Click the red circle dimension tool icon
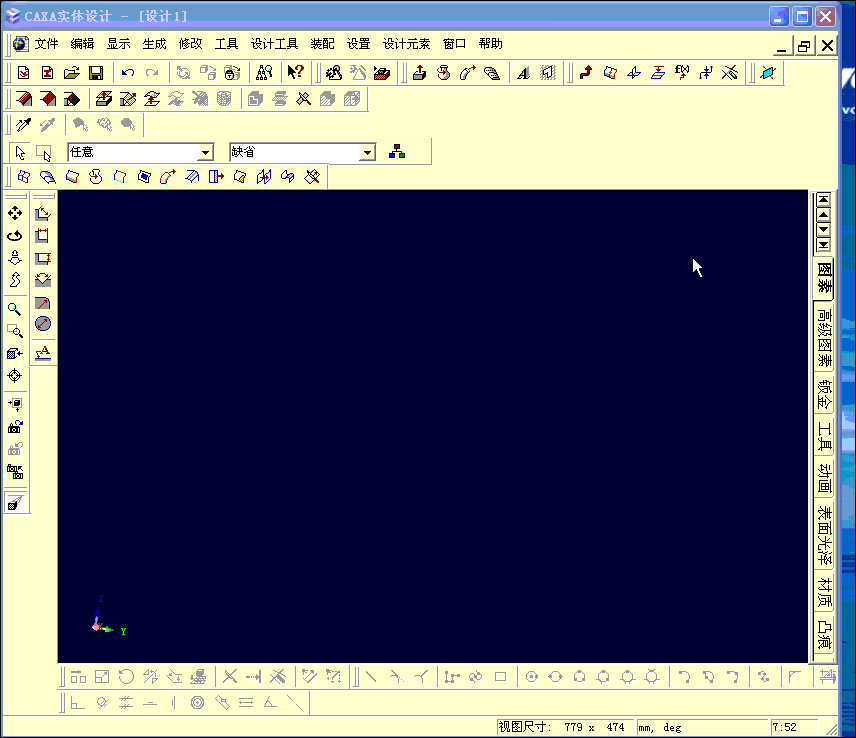The width and height of the screenshot is (856, 738). [x=43, y=324]
